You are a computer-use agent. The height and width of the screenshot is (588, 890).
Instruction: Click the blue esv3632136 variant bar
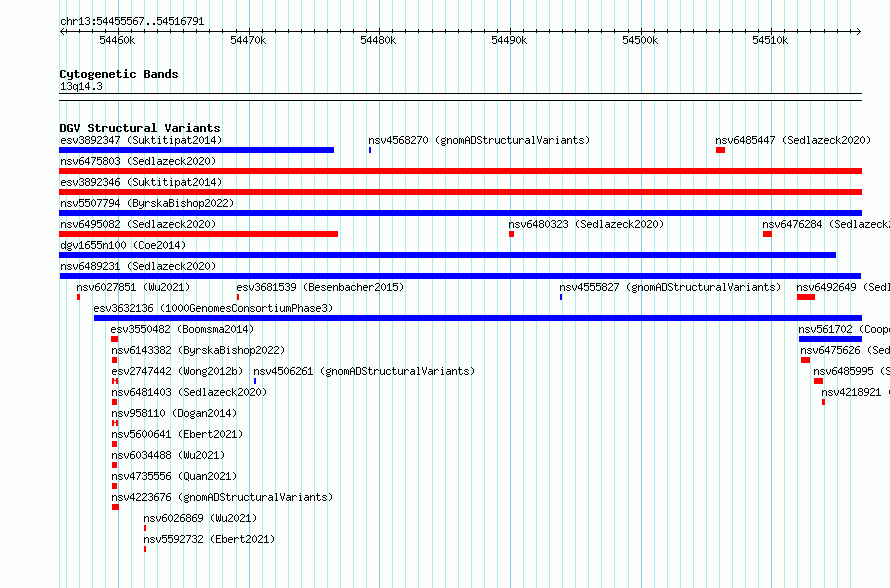click(x=478, y=318)
